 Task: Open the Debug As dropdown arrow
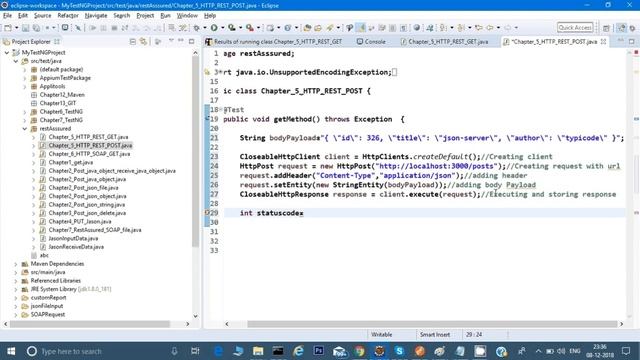click(205, 28)
